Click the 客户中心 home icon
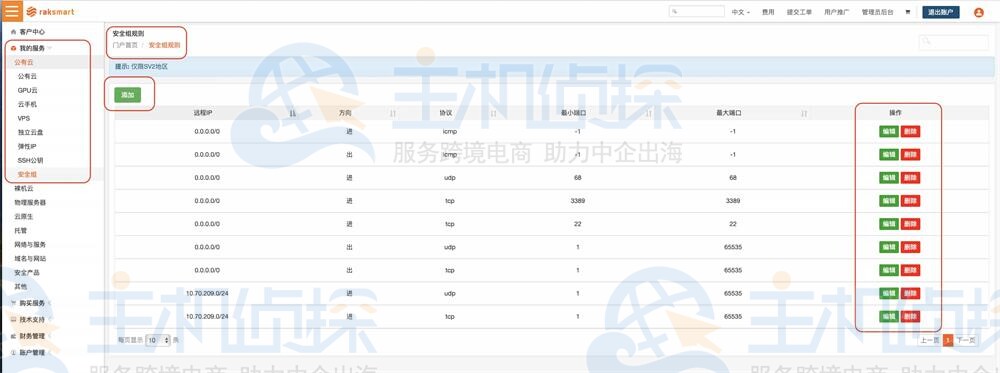 (x=13, y=31)
